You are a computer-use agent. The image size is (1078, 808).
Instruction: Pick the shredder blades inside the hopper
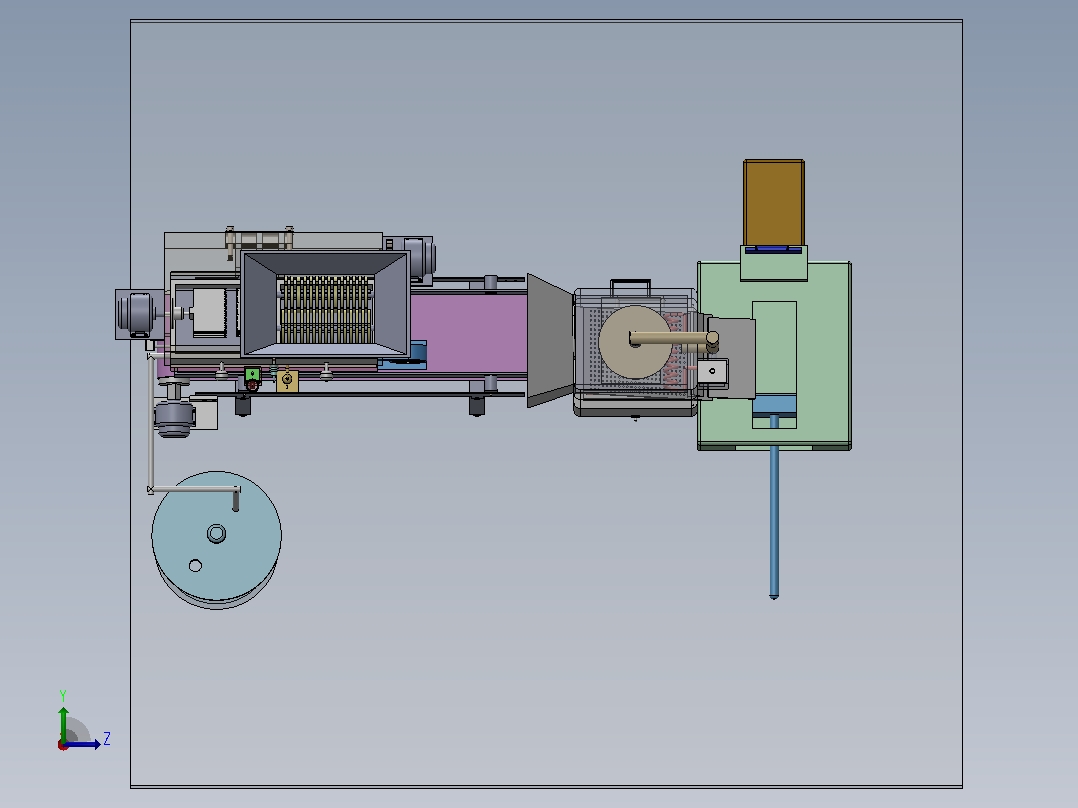[326, 309]
